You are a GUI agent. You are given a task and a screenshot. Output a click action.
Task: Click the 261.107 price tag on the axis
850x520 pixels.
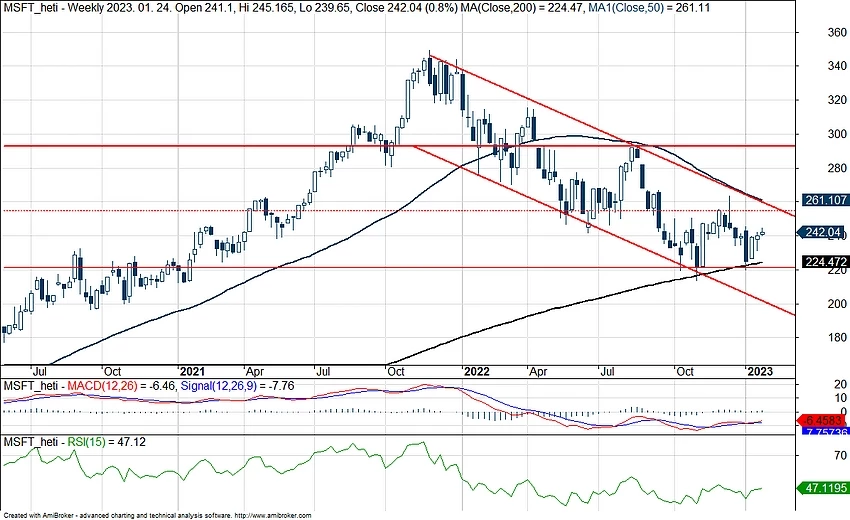coord(825,200)
